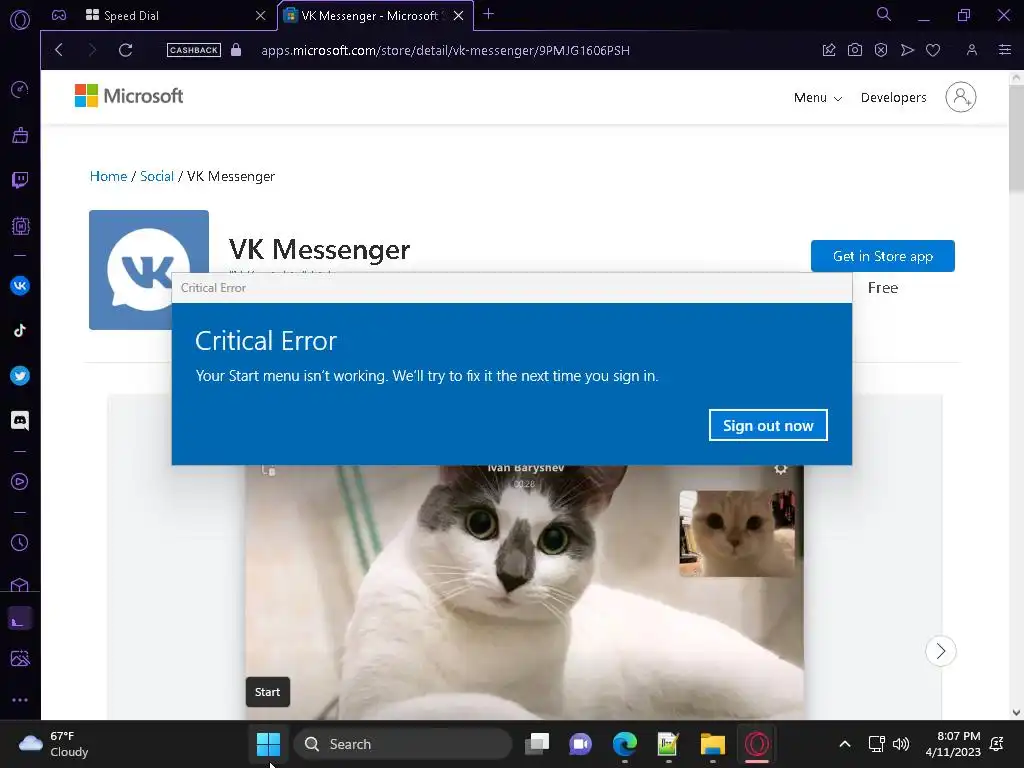This screenshot has width=1024, height=768.
Task: Click Sign out now button
Action: tap(768, 425)
